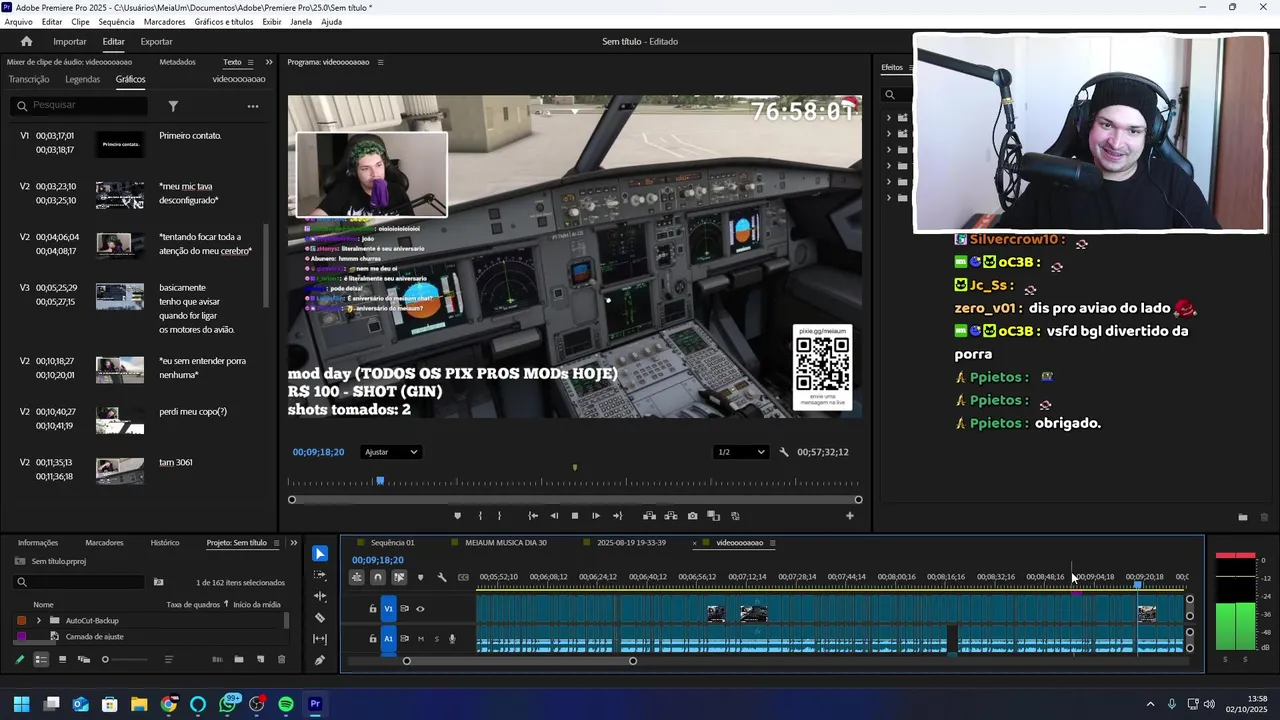Open the Importar workspace

coord(70,41)
